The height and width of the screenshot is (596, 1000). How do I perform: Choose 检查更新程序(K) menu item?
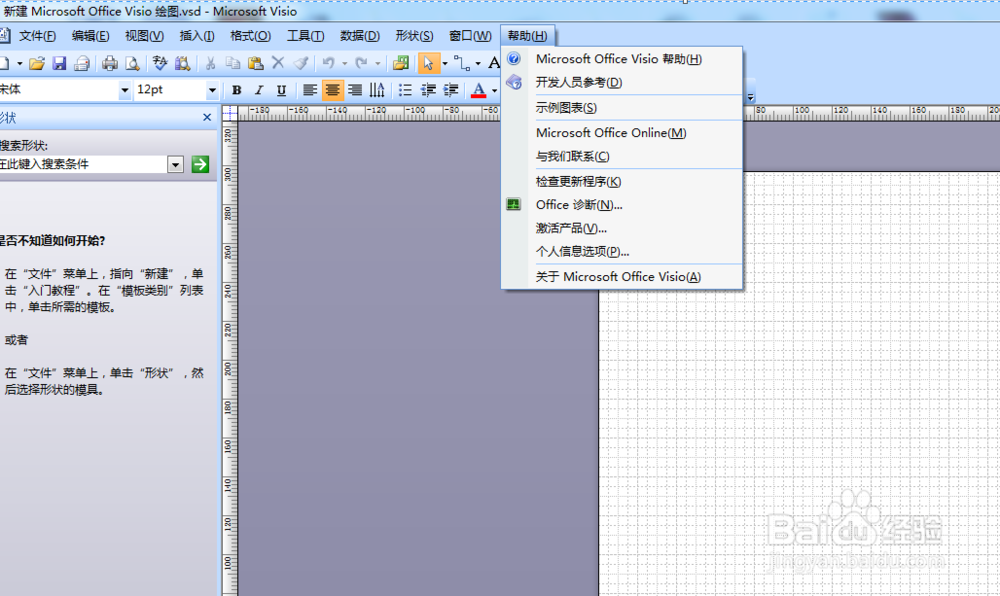tap(622, 182)
